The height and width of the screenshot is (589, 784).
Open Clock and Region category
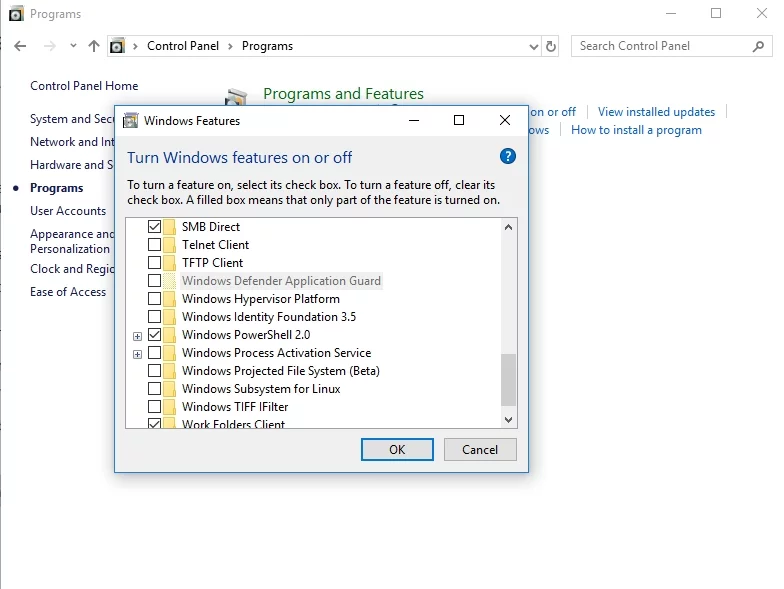pos(72,269)
